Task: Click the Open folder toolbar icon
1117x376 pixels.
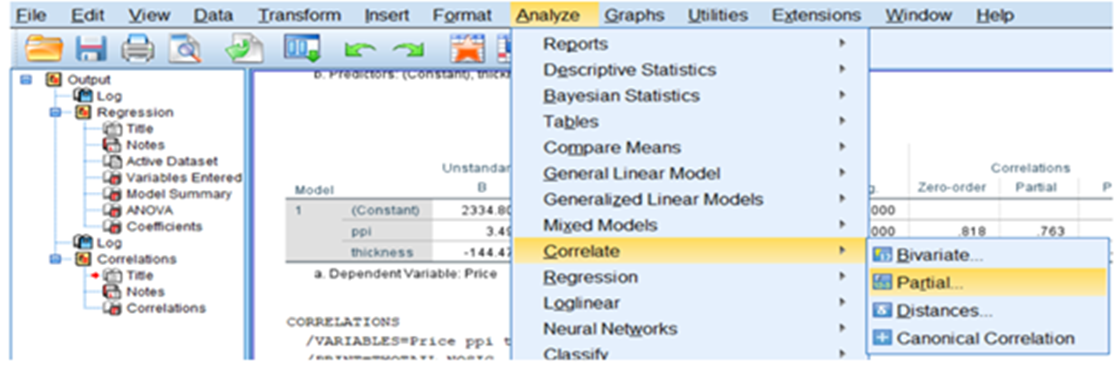Action: tap(43, 51)
